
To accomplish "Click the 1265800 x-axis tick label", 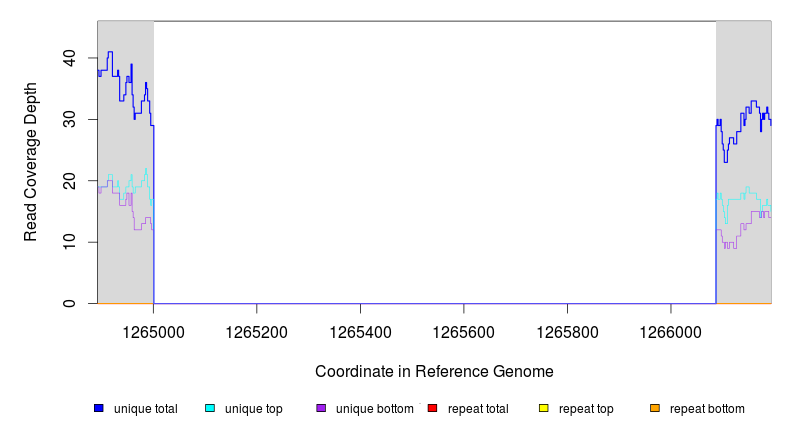I will (x=567, y=331).
